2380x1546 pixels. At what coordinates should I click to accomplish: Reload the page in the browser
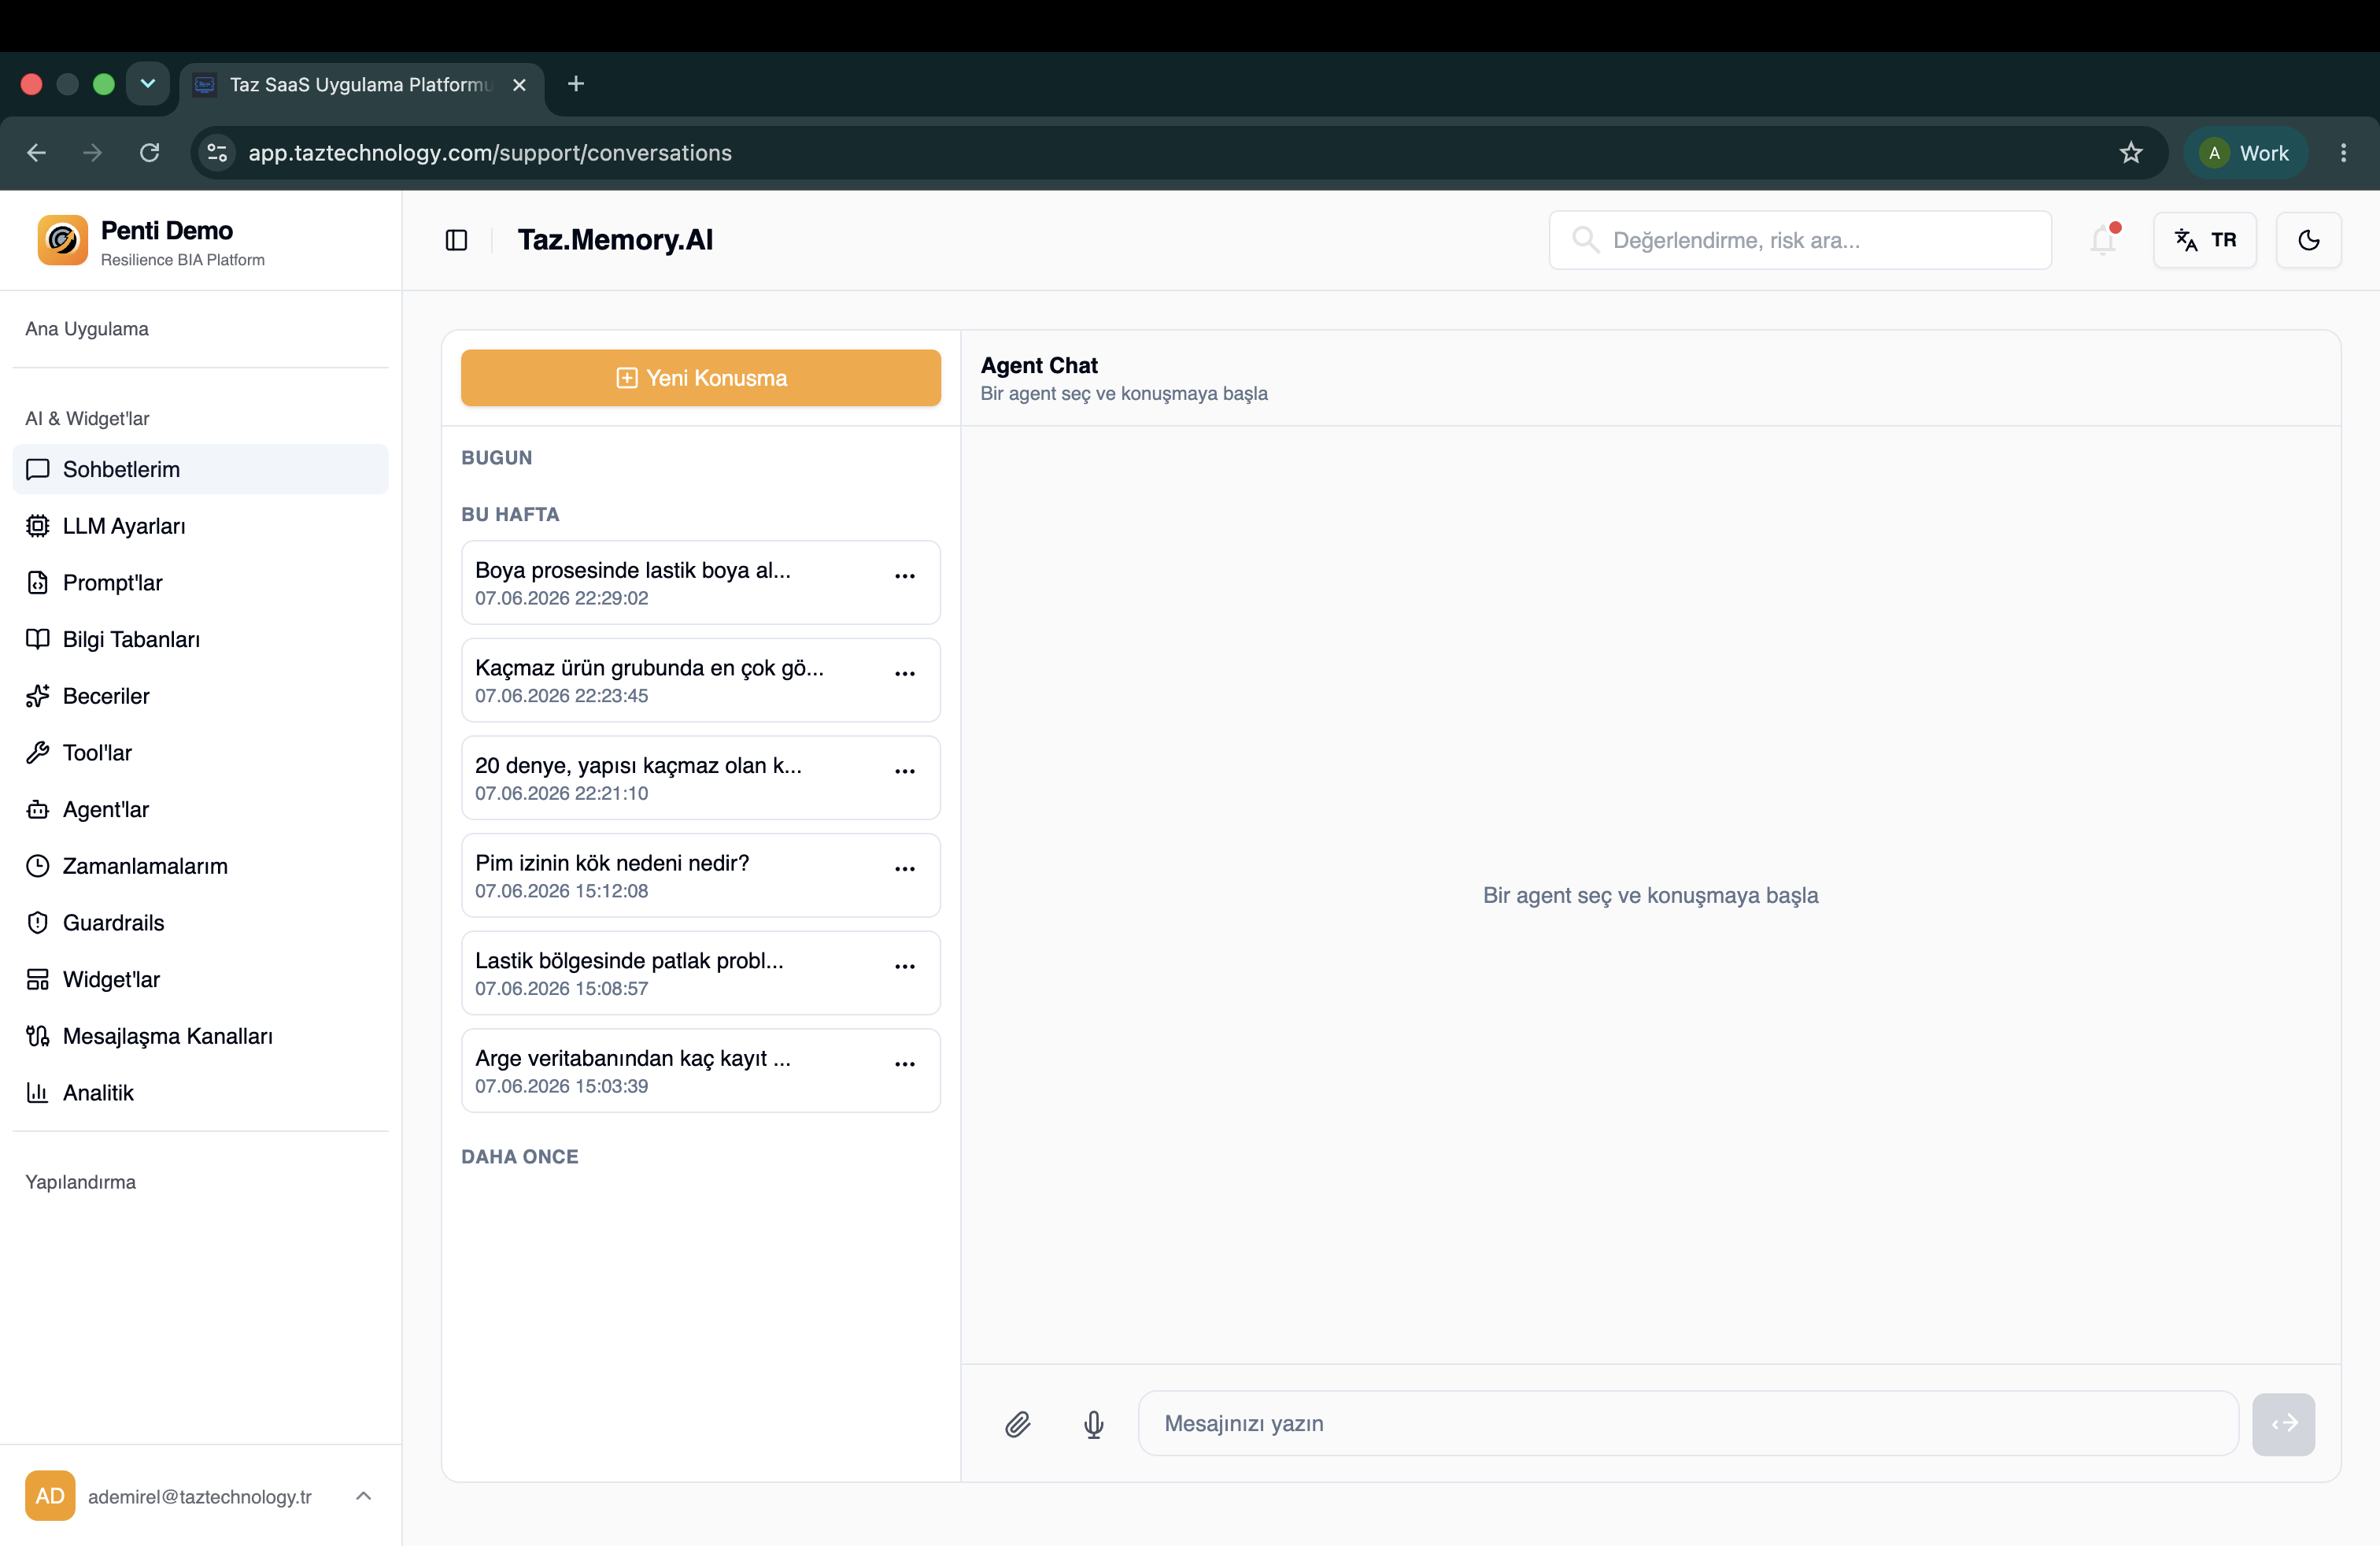point(150,153)
